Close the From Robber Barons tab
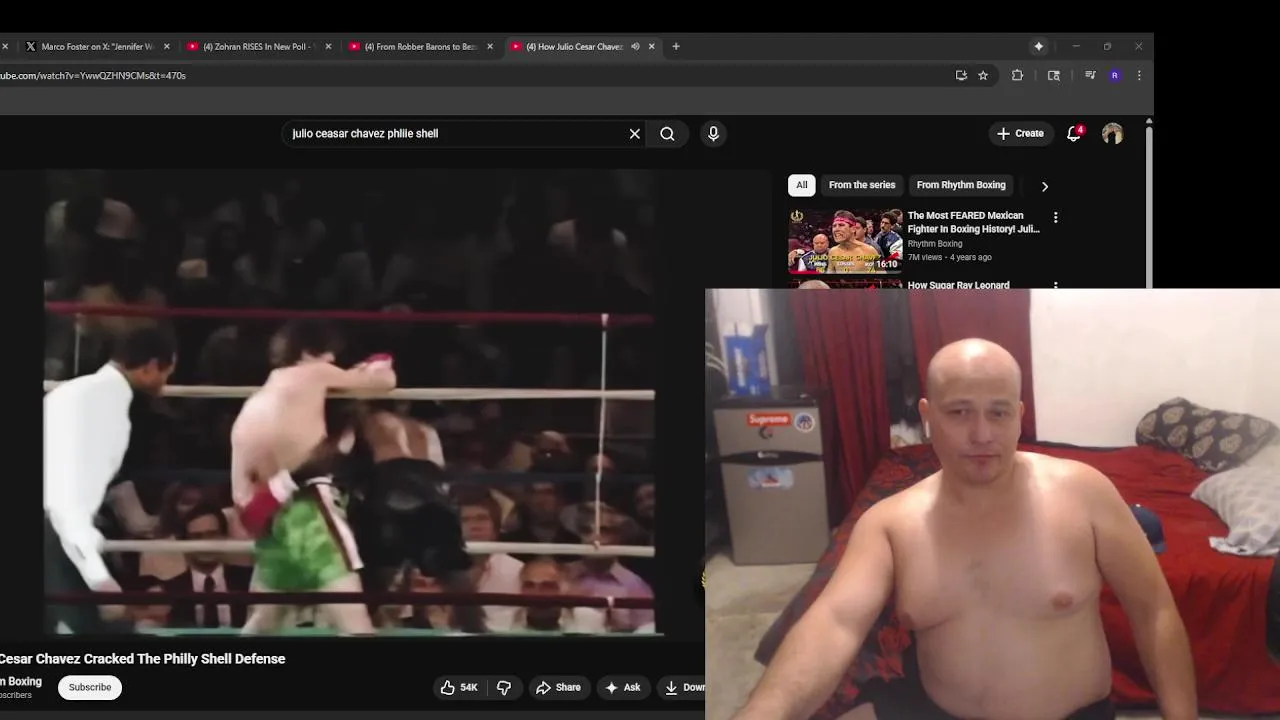Image resolution: width=1280 pixels, height=720 pixels. 490,46
